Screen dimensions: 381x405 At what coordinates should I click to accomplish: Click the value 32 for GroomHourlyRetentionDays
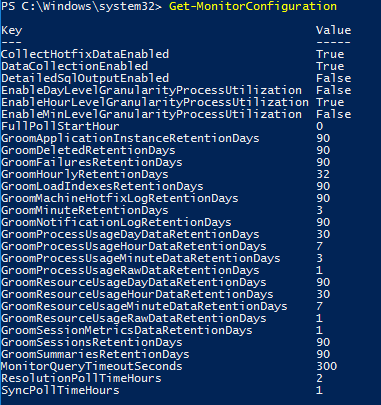click(x=323, y=174)
